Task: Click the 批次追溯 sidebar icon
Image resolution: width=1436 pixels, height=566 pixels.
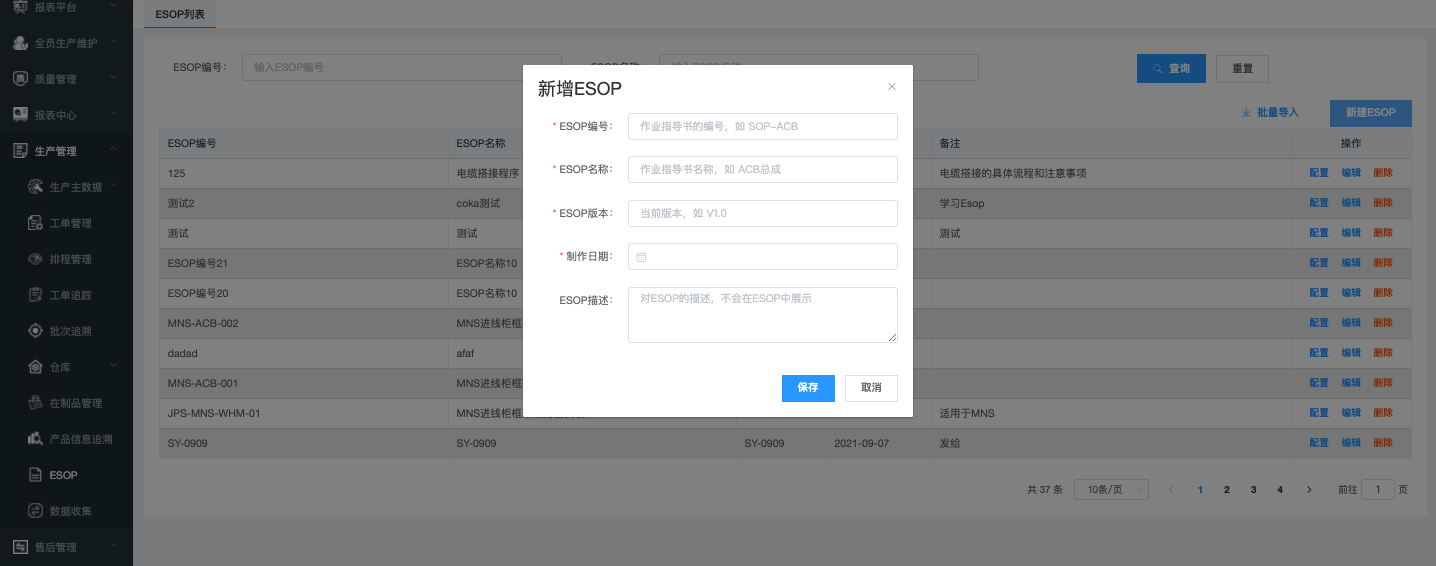Action: [x=34, y=331]
